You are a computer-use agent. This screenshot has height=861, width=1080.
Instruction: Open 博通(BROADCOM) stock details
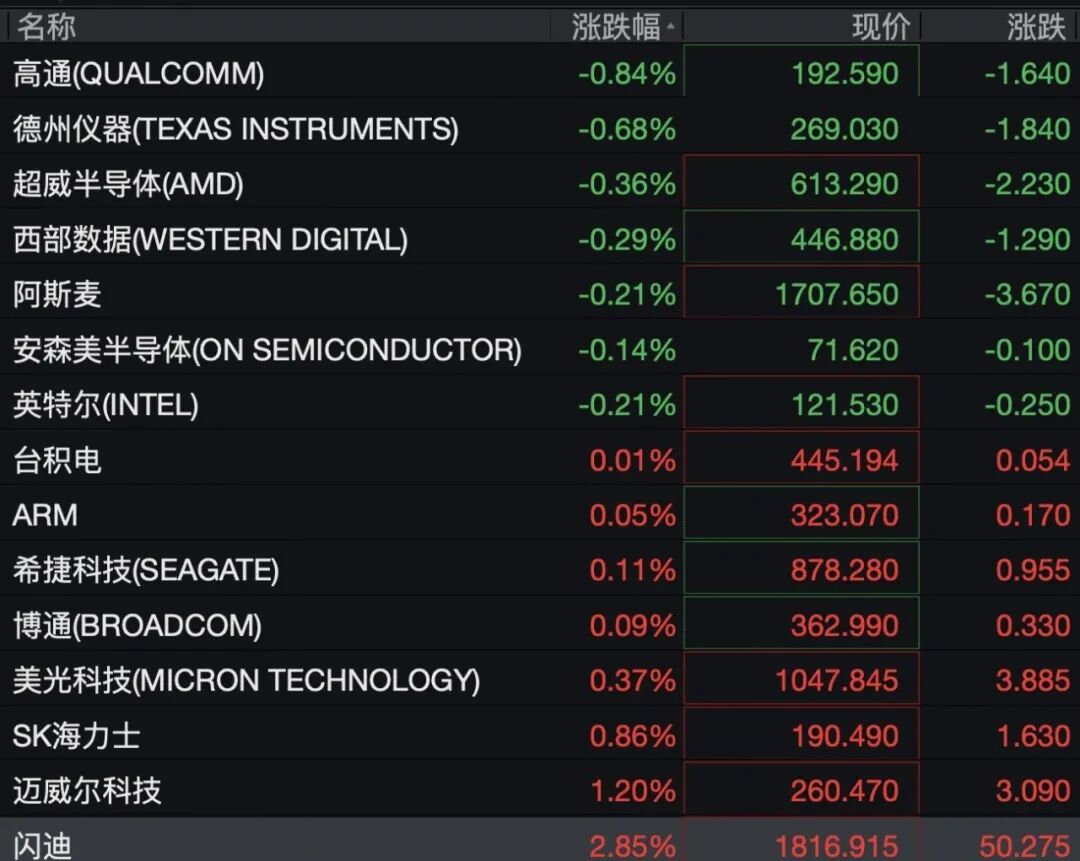(x=540, y=625)
